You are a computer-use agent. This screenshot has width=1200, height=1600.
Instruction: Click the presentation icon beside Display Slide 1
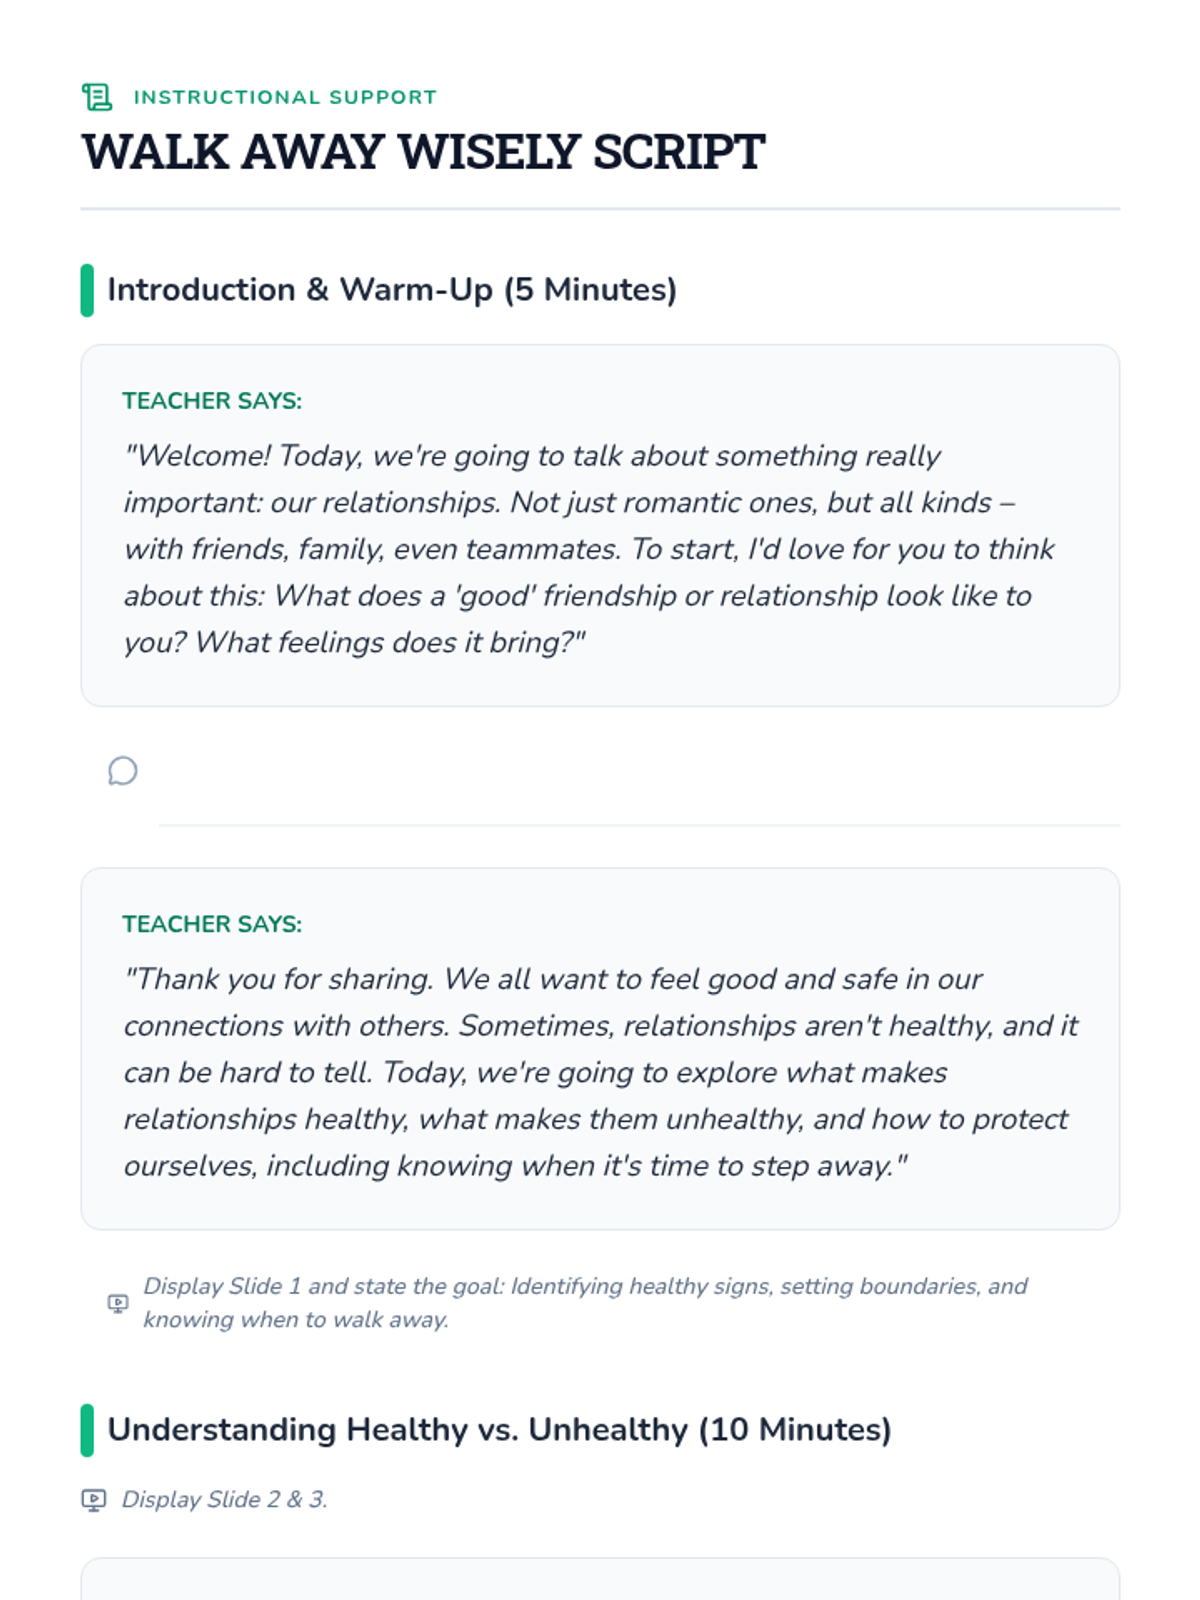click(118, 1303)
